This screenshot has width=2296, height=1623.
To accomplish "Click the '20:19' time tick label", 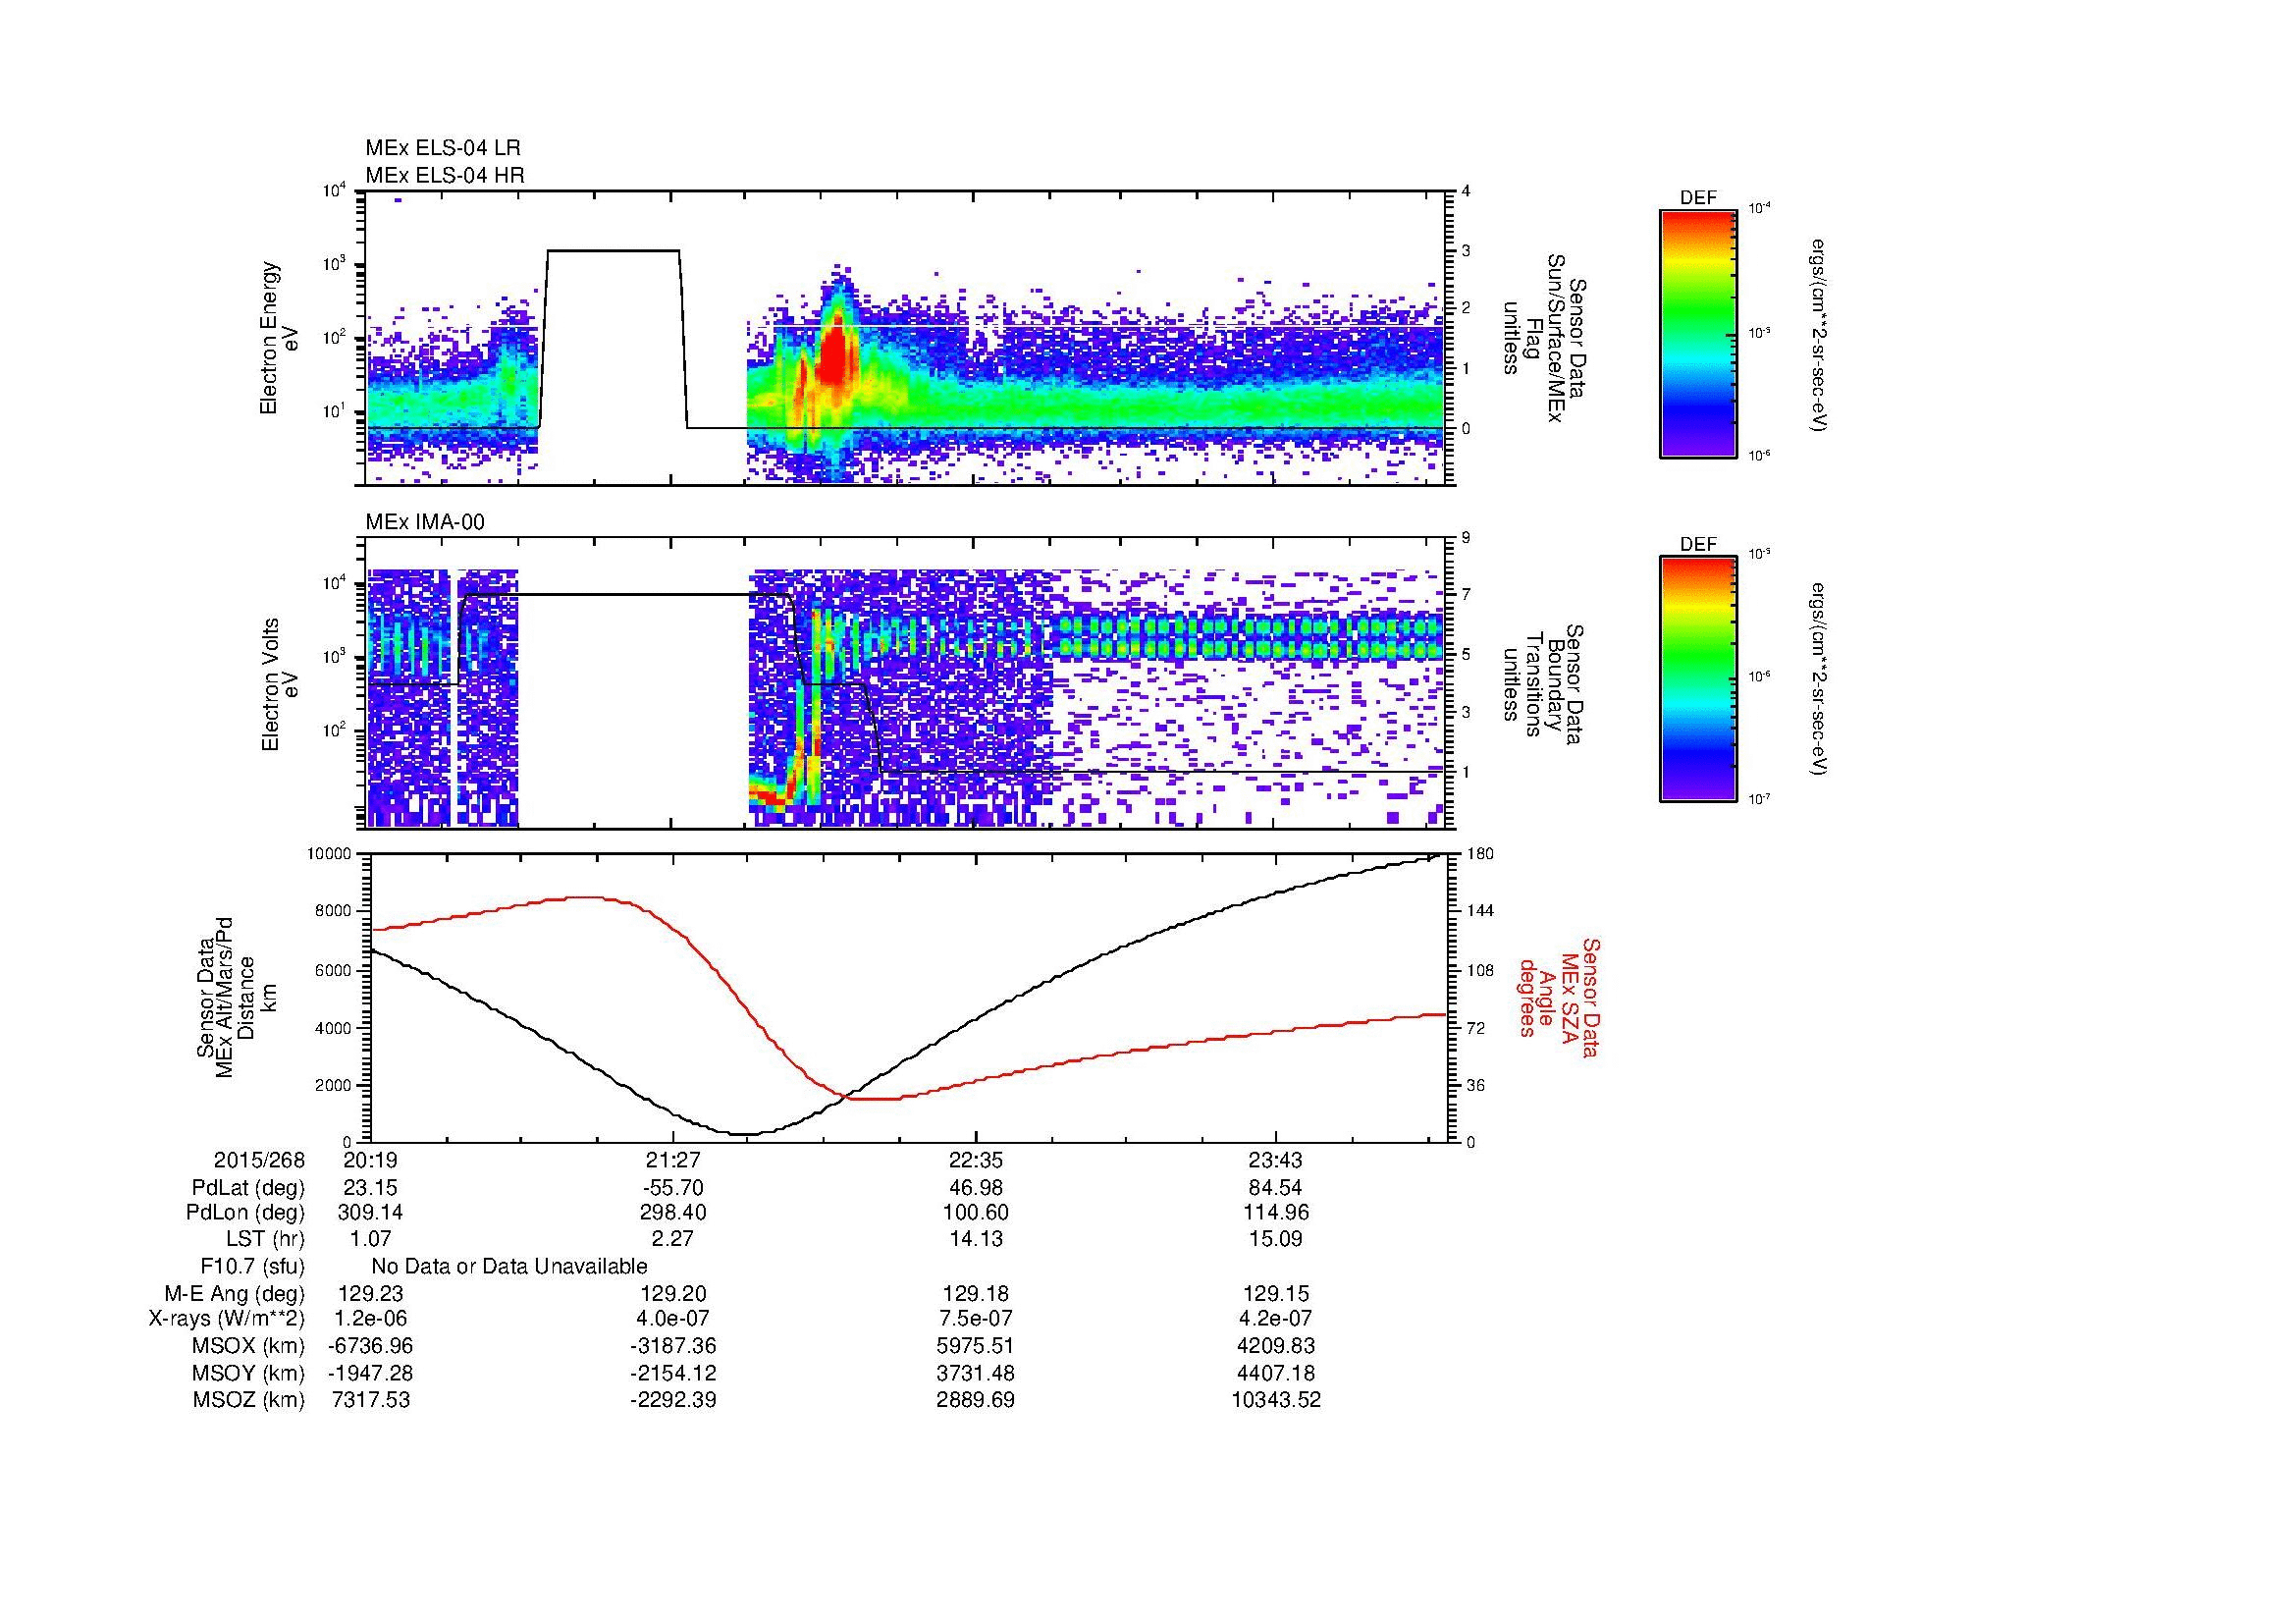I will pos(371,1160).
